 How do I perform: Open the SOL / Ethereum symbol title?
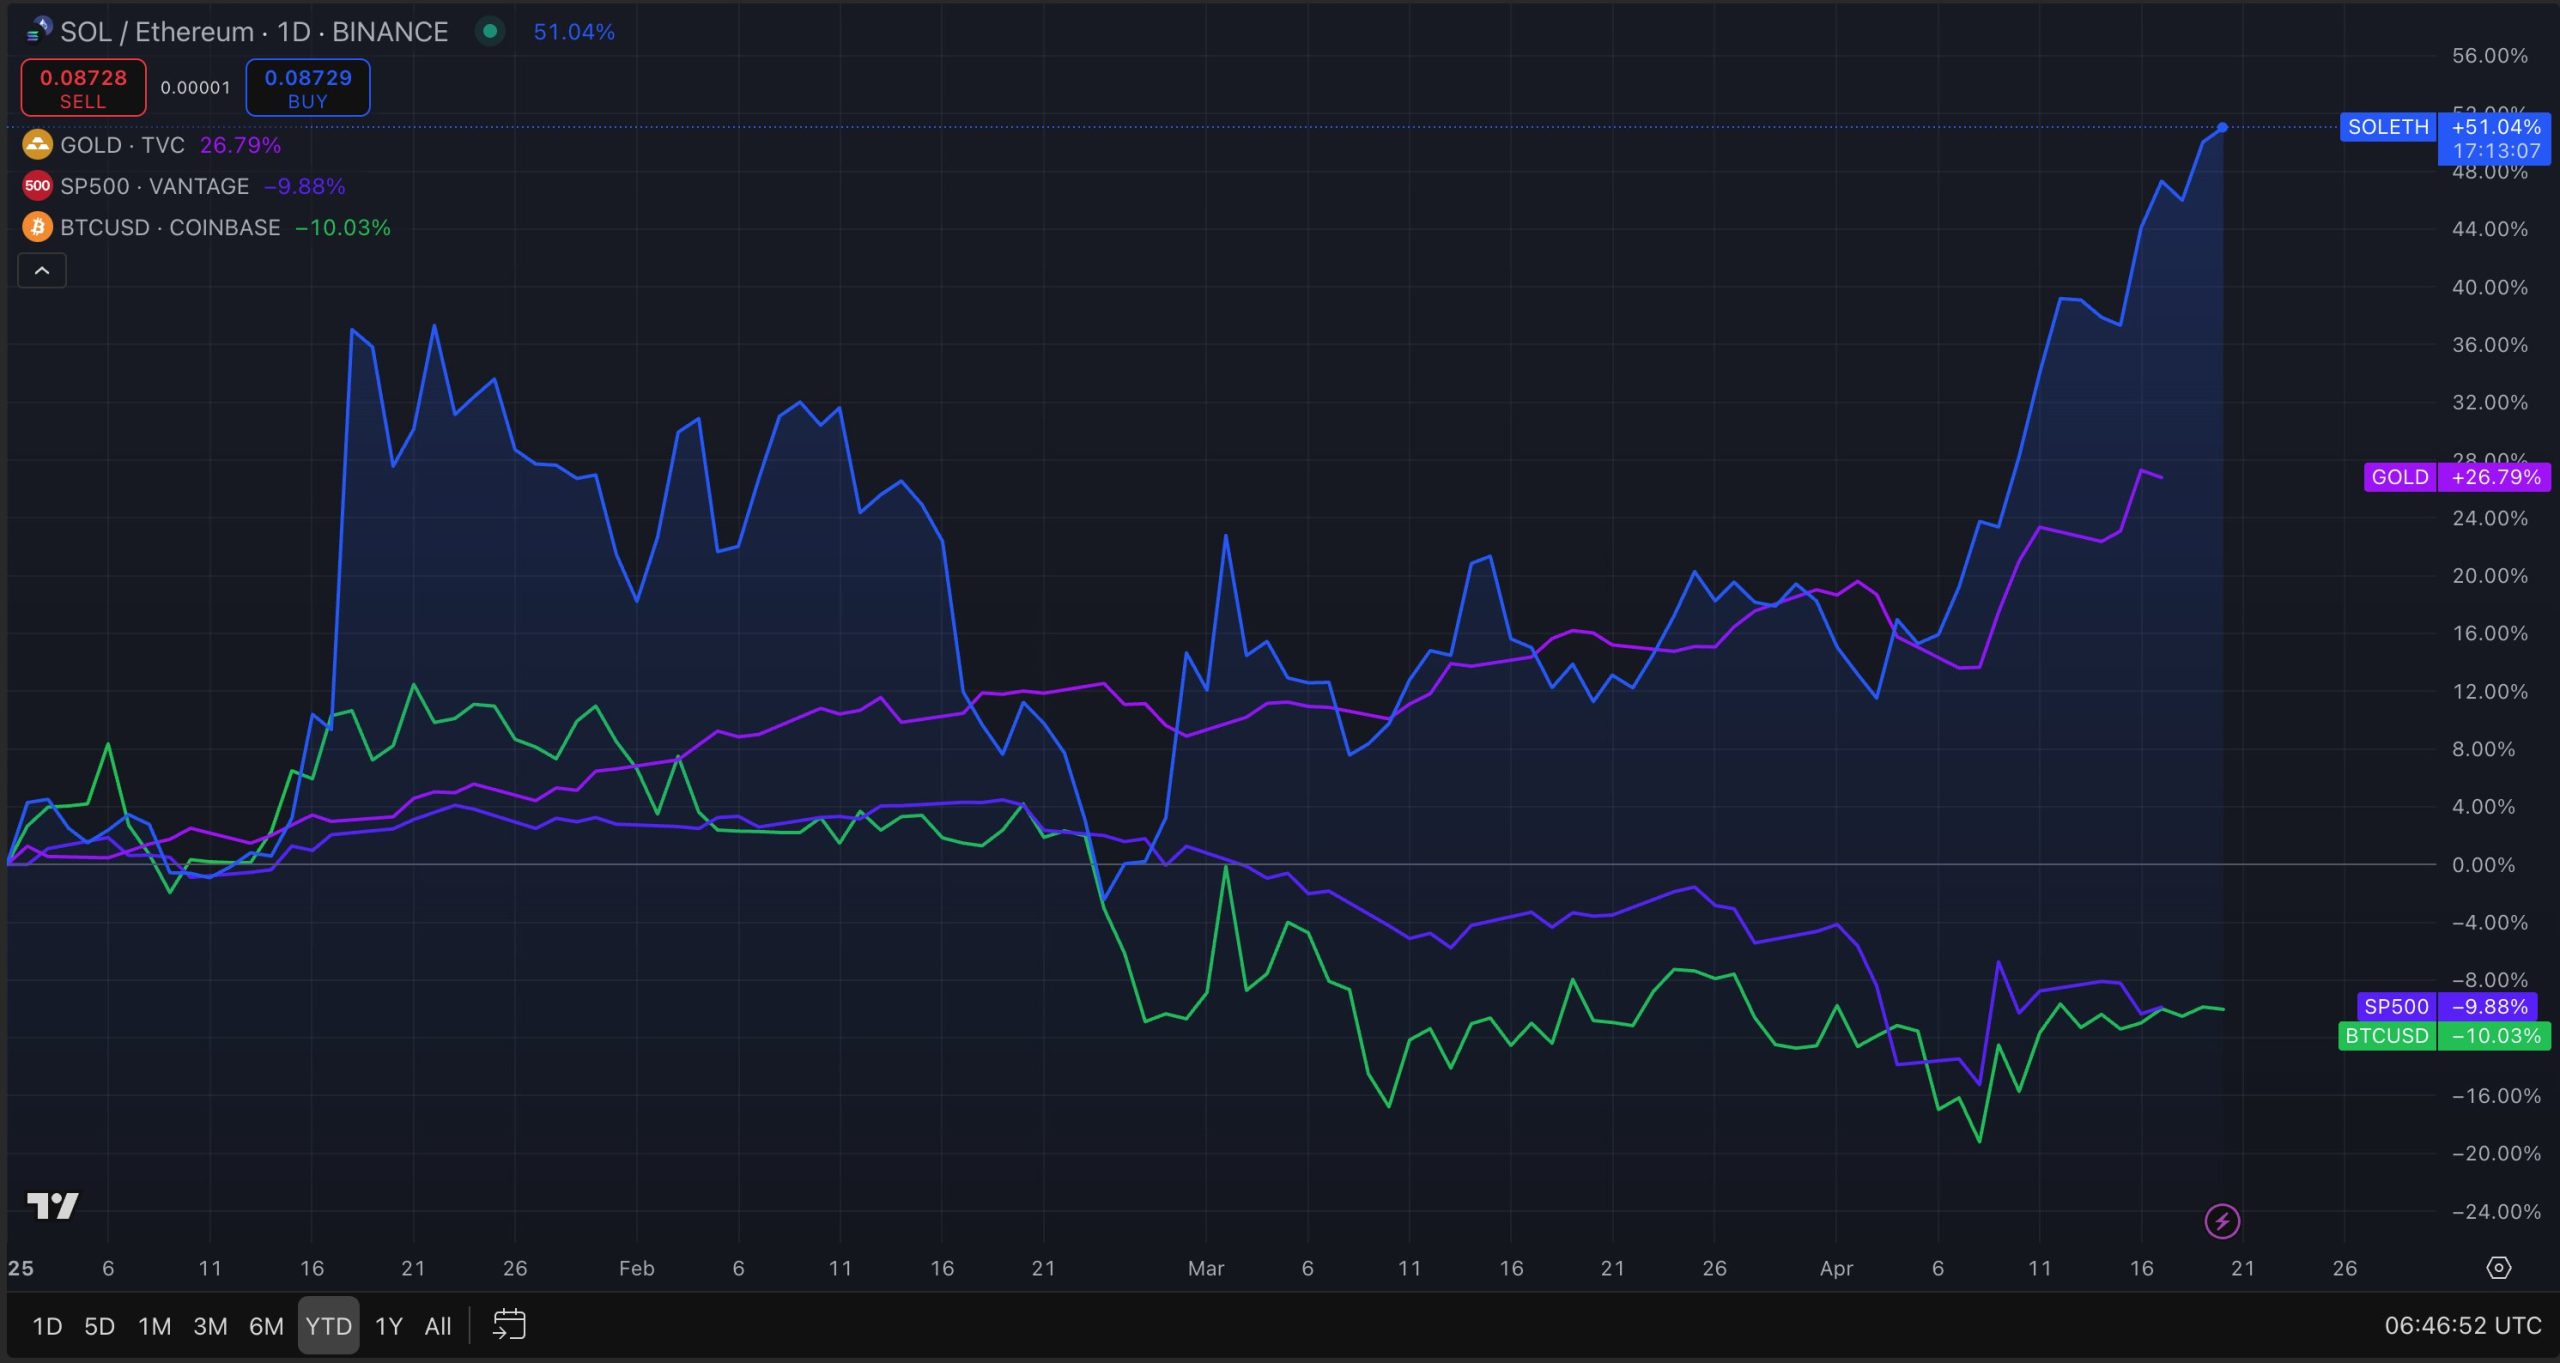[x=254, y=32]
